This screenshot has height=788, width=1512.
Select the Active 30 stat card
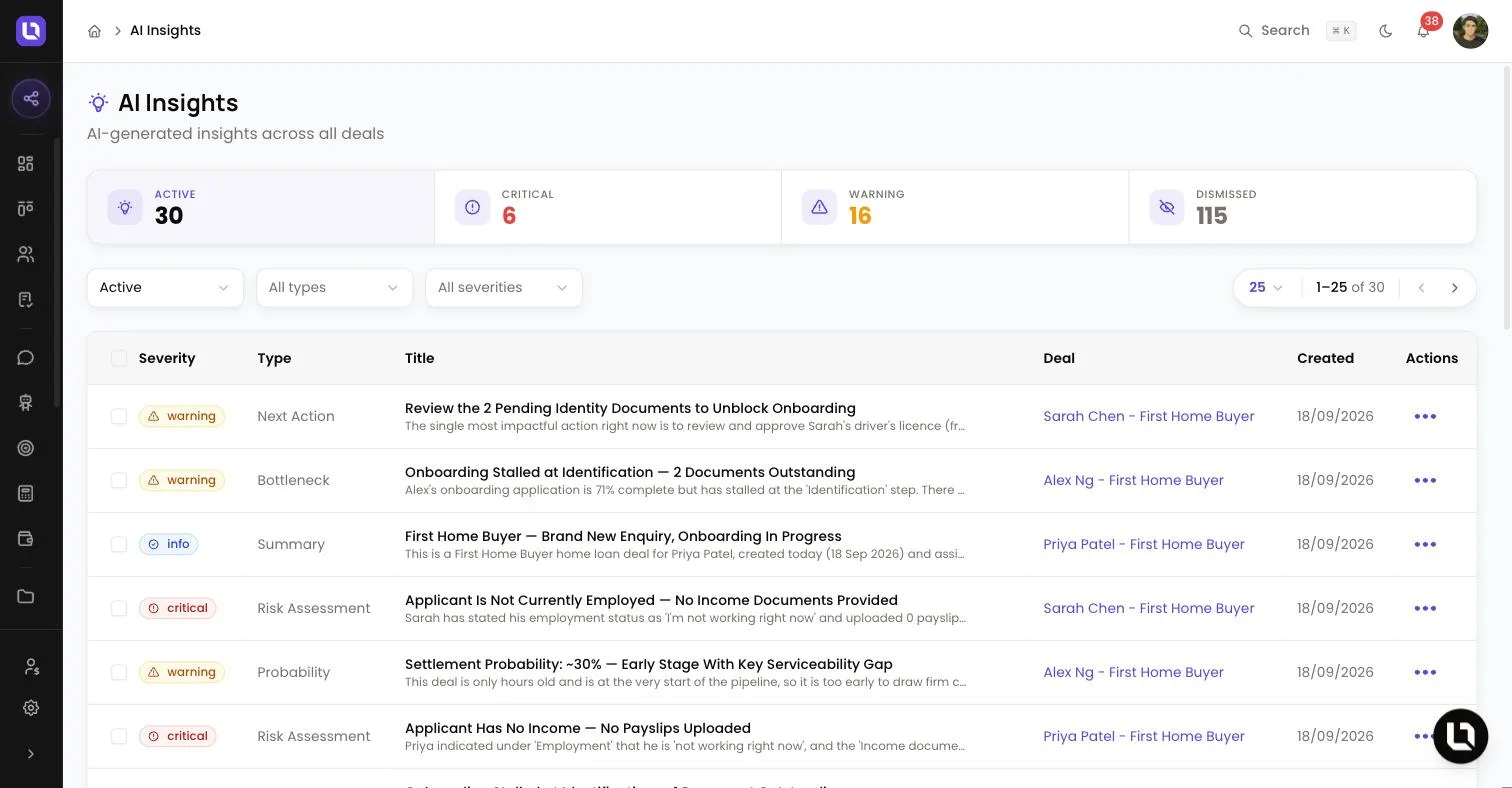tap(261, 207)
